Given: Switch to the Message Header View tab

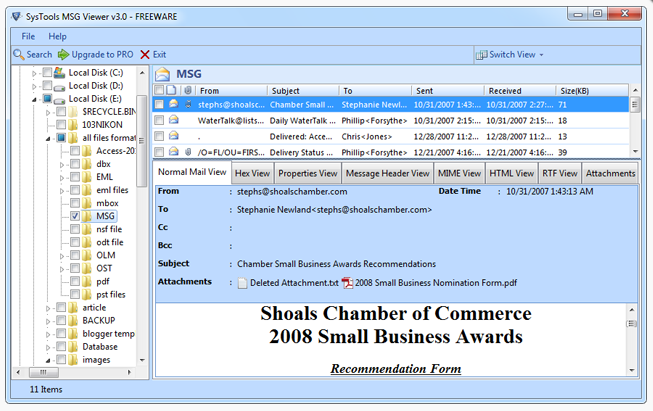Looking at the screenshot, I should coord(388,173).
